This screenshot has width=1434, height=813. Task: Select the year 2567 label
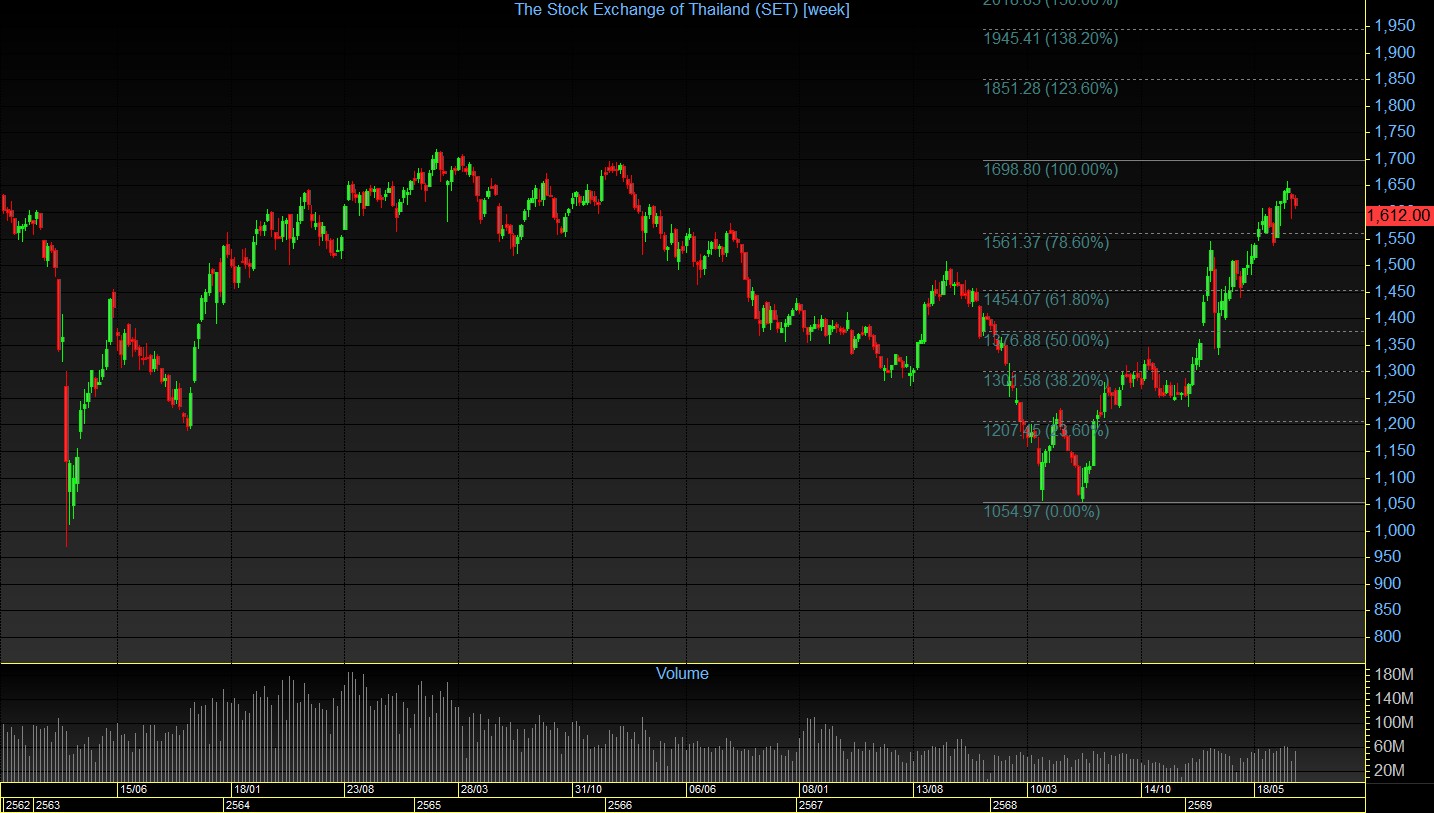[x=811, y=805]
